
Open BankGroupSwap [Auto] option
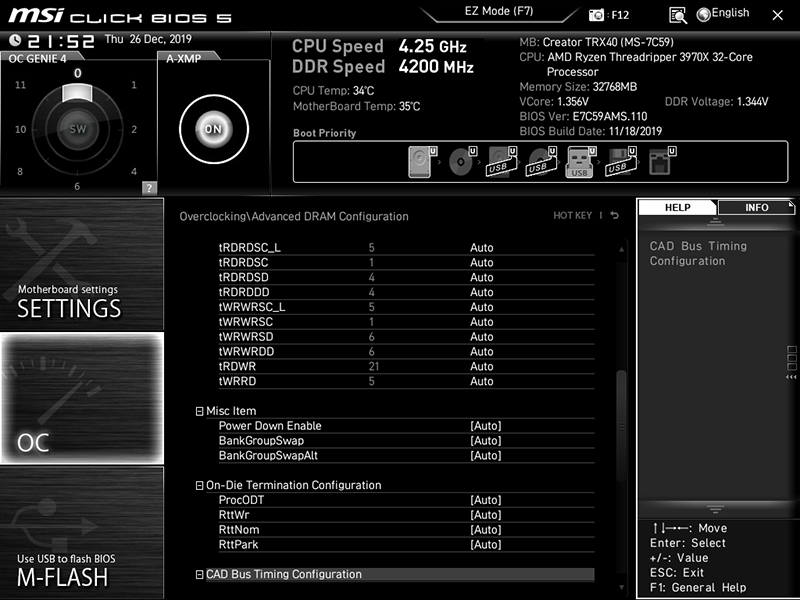click(x=486, y=441)
